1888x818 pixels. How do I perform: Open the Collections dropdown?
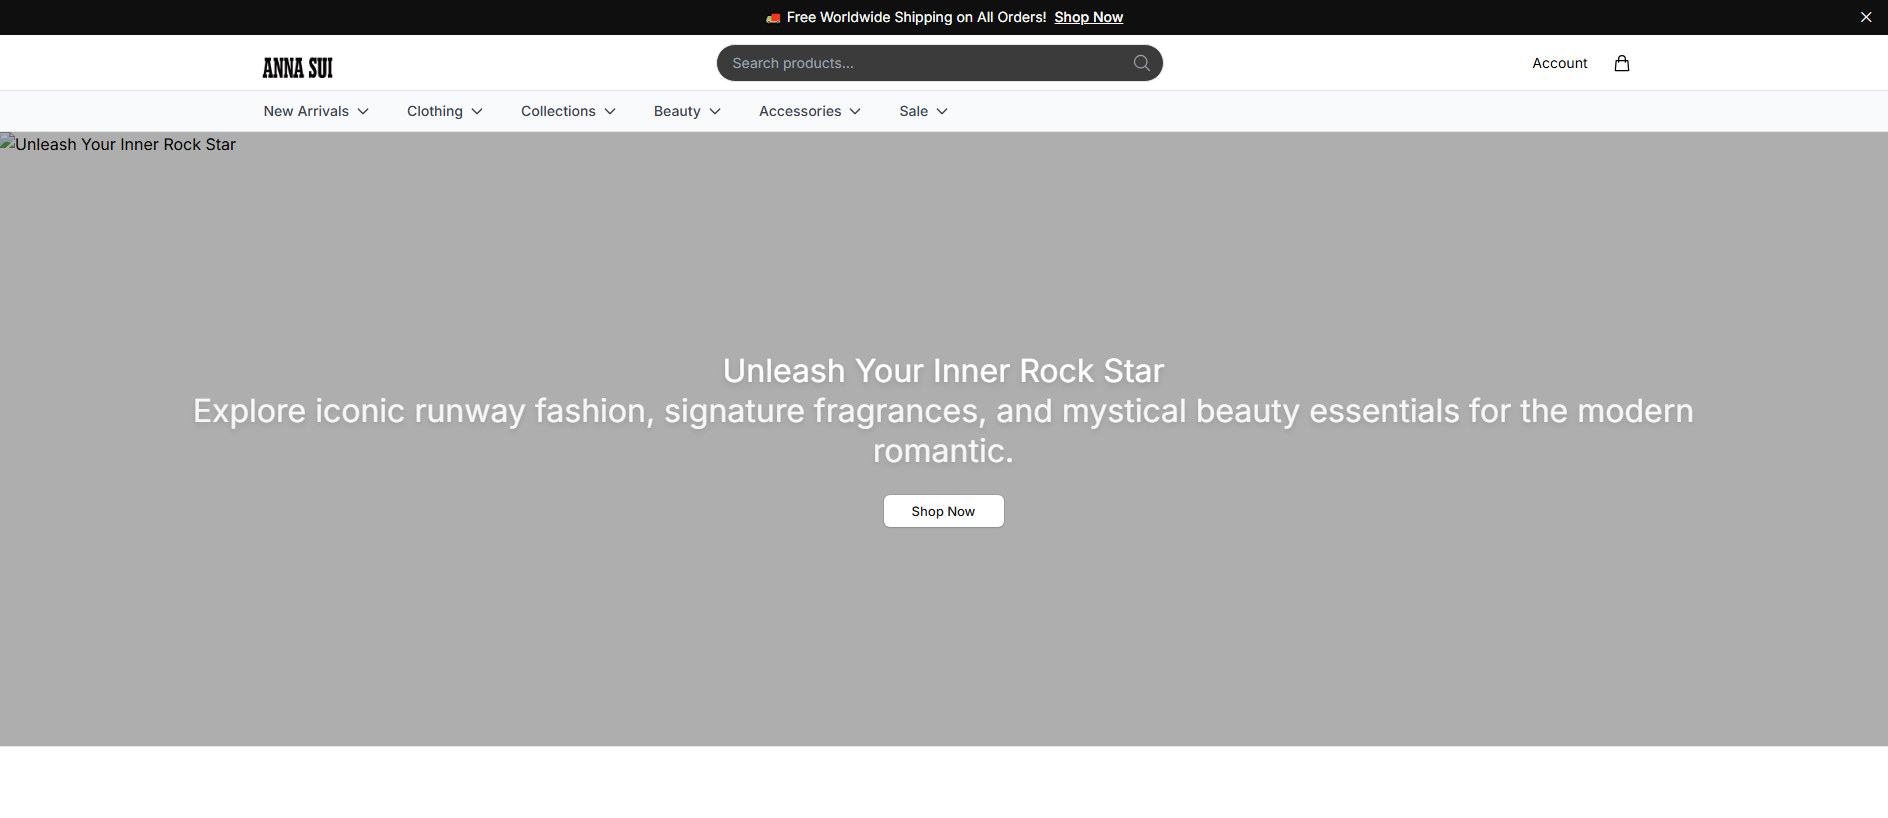[568, 111]
